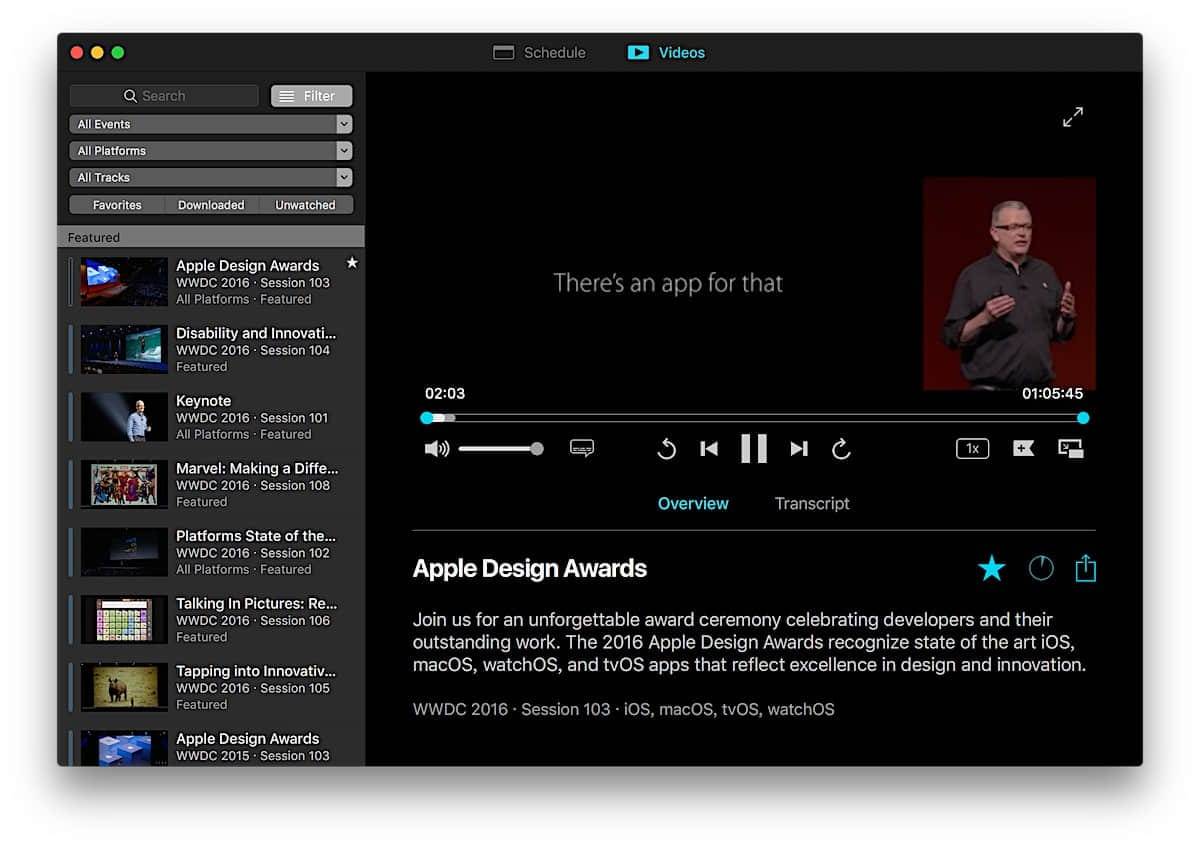Screen dimensions: 1200x848
Task: Enable picture-in-picture mode icon
Action: 1071,448
